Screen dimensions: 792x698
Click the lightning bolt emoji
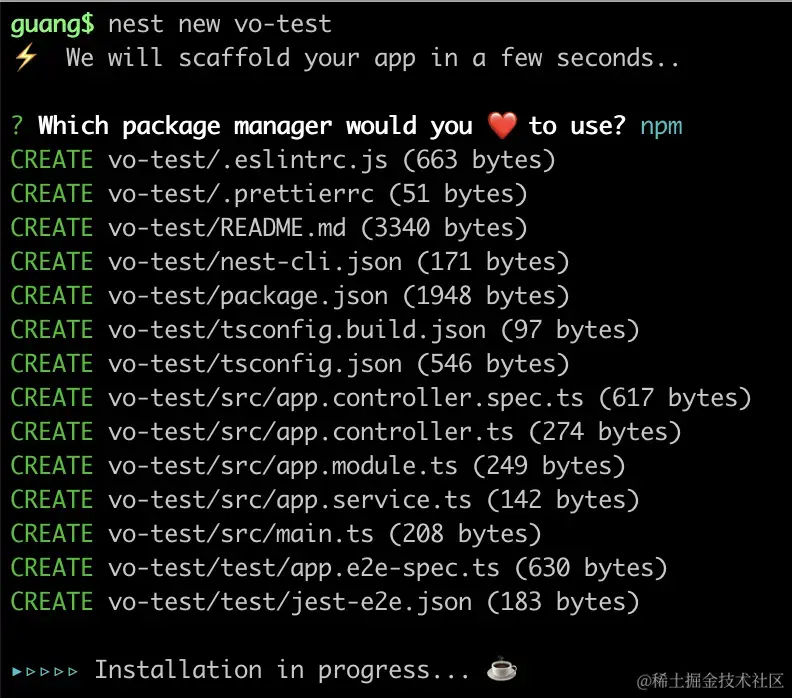point(25,58)
